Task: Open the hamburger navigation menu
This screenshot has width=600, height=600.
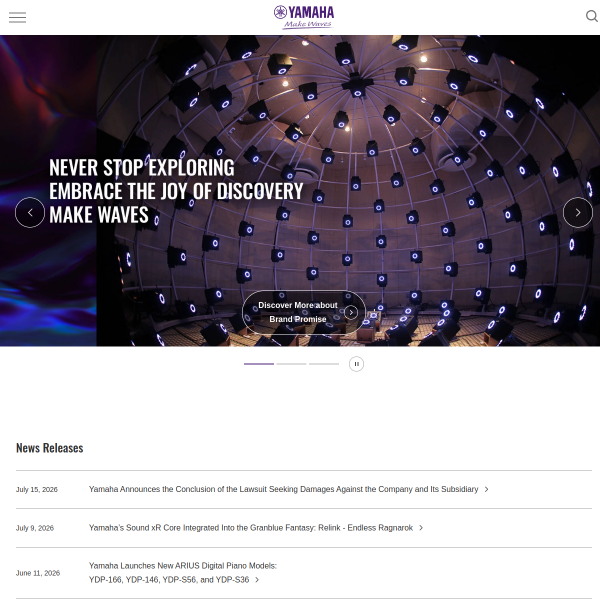Action: tap(18, 17)
